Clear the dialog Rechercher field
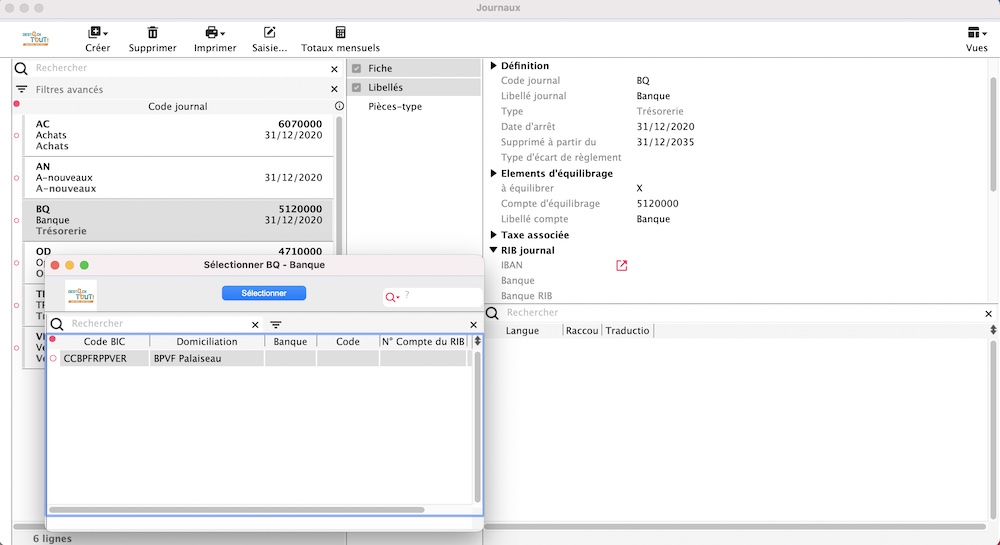 (x=255, y=324)
